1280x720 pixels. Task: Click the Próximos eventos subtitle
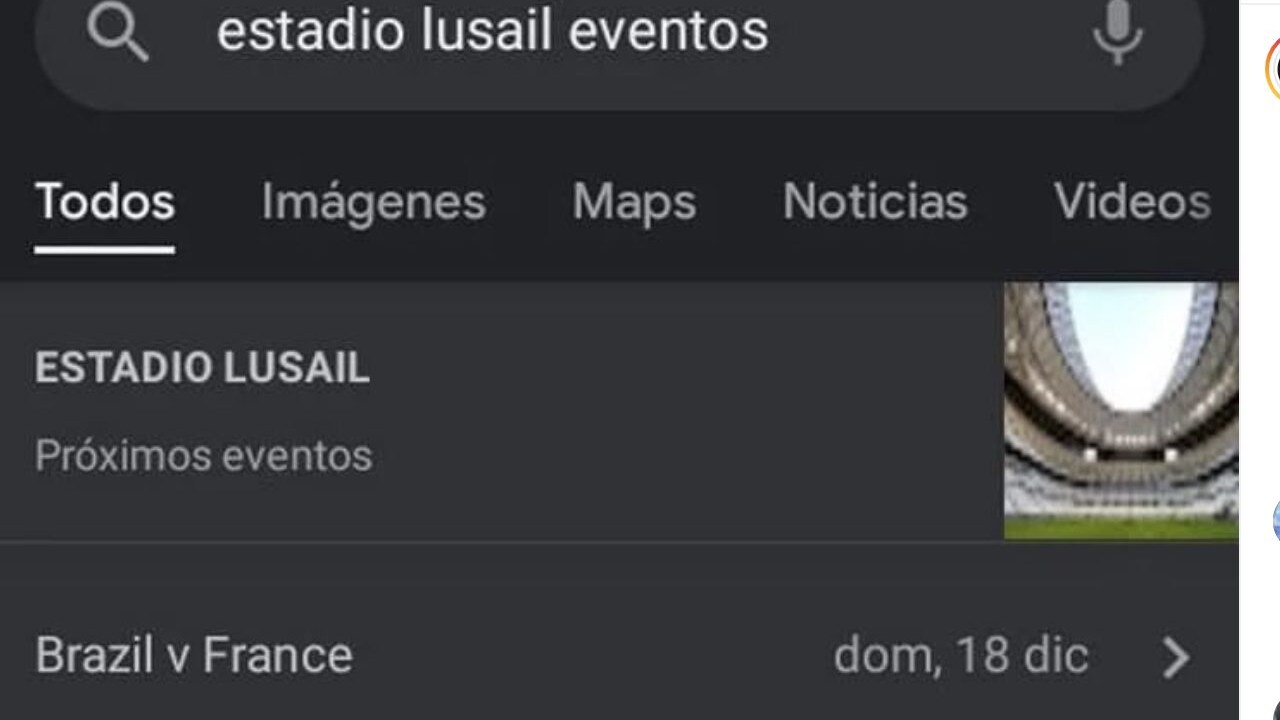click(203, 456)
